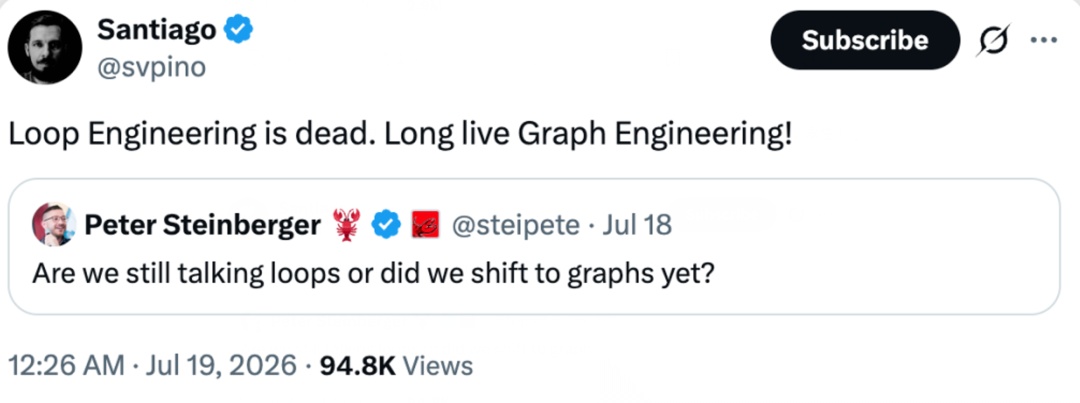Viewport: 1080px width, 403px height.
Task: Open the @steipete handle
Action: (516, 225)
